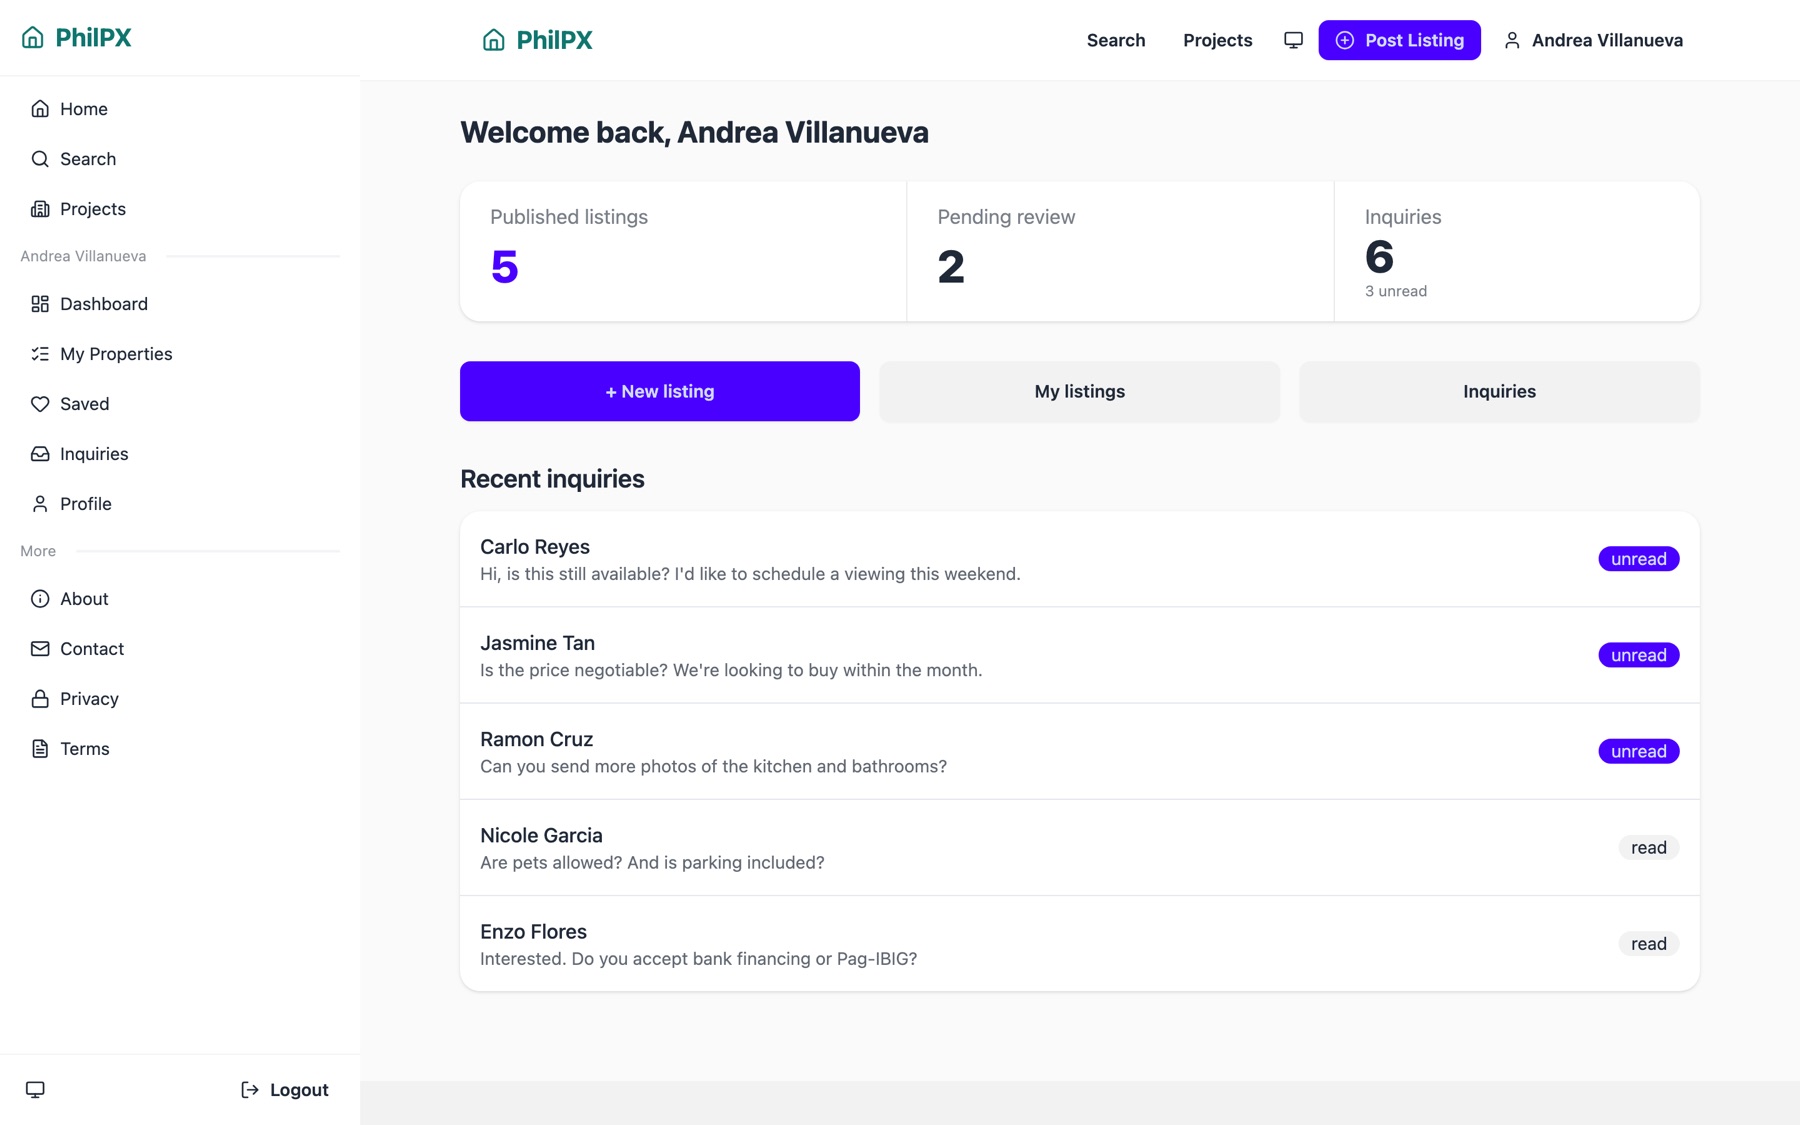Open the sidebar Projects building icon
The height and width of the screenshot is (1125, 1800).
tap(40, 209)
